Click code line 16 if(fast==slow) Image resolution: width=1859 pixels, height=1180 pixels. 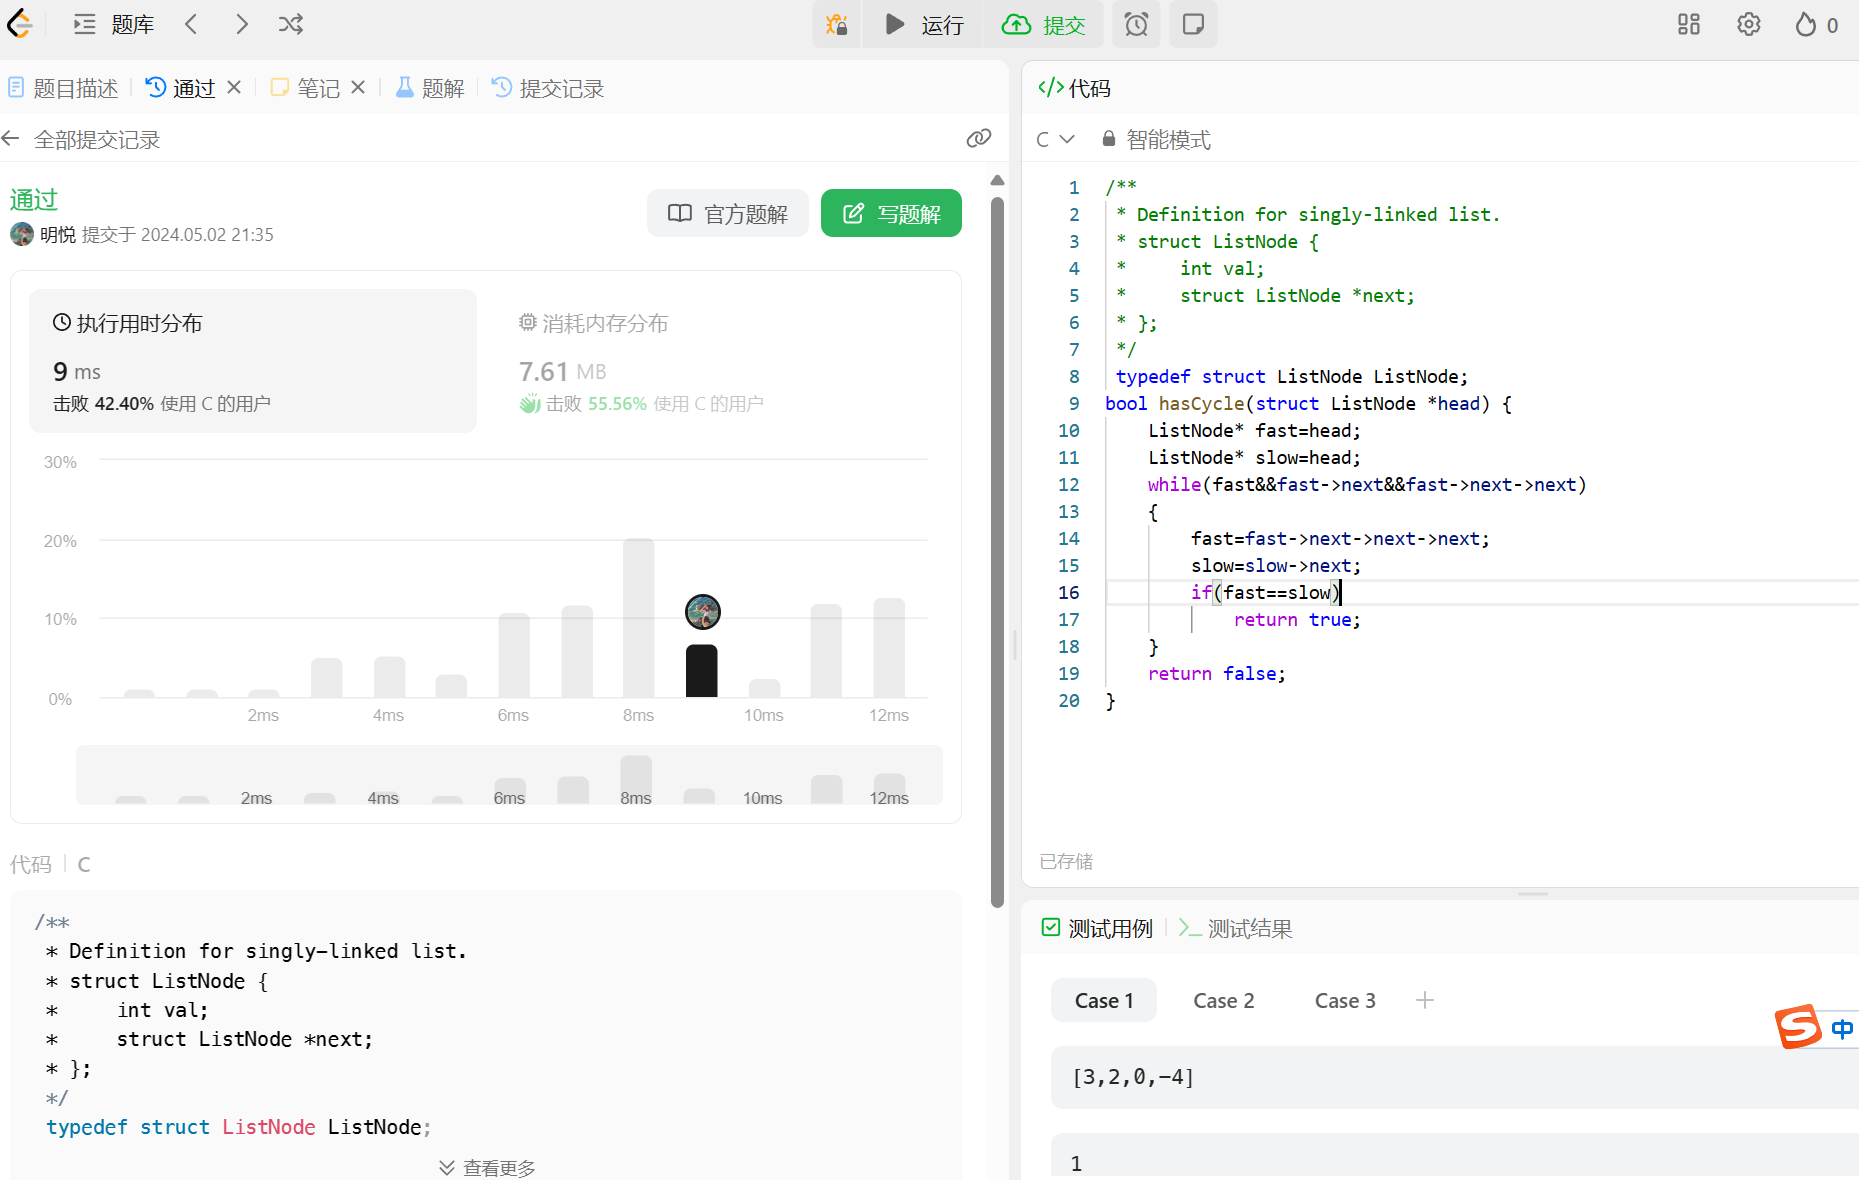click(x=1265, y=593)
